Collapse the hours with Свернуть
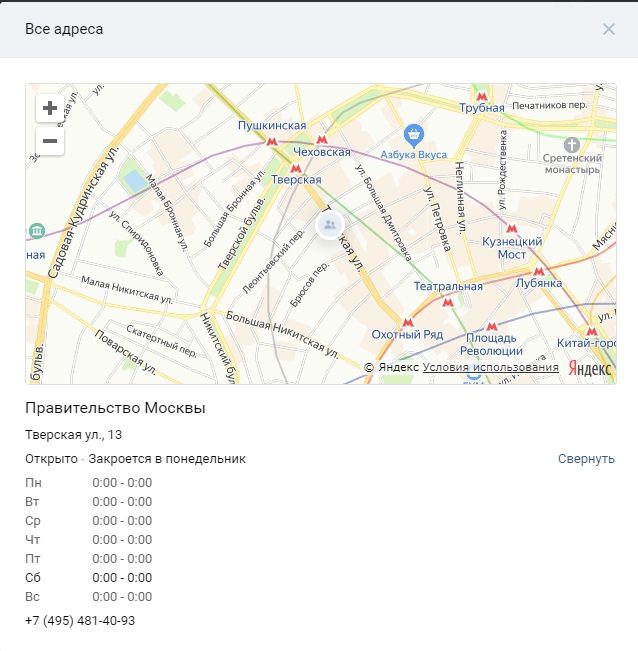 tap(586, 459)
